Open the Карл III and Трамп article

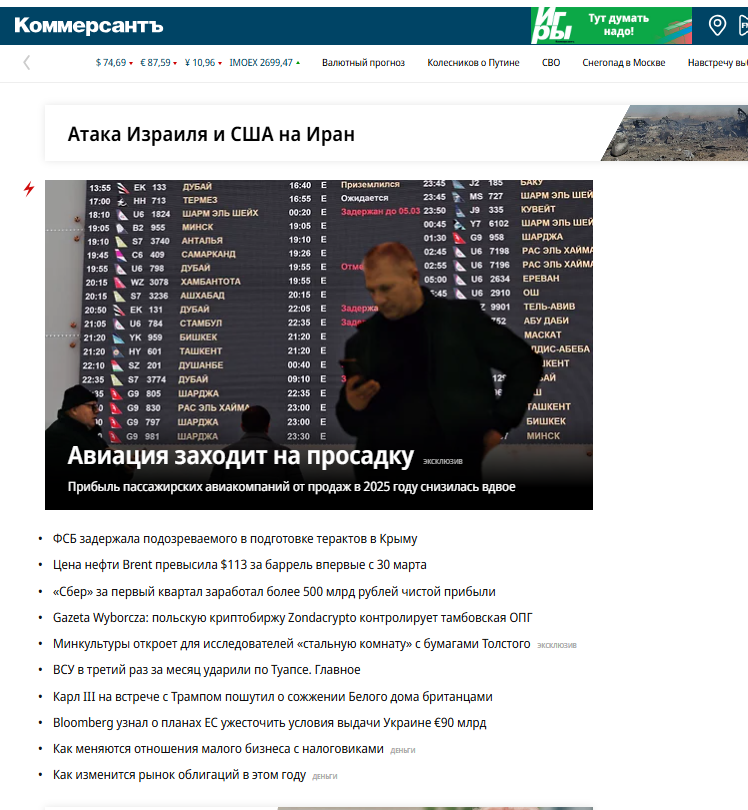coord(272,696)
